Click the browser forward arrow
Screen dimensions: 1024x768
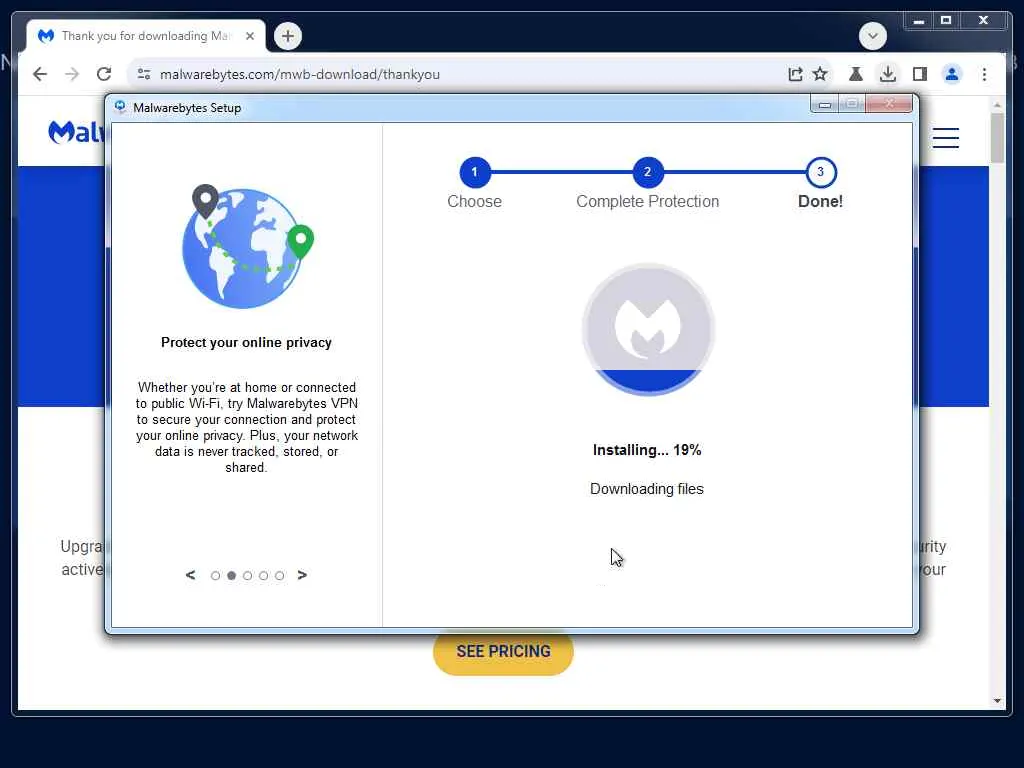(72, 74)
